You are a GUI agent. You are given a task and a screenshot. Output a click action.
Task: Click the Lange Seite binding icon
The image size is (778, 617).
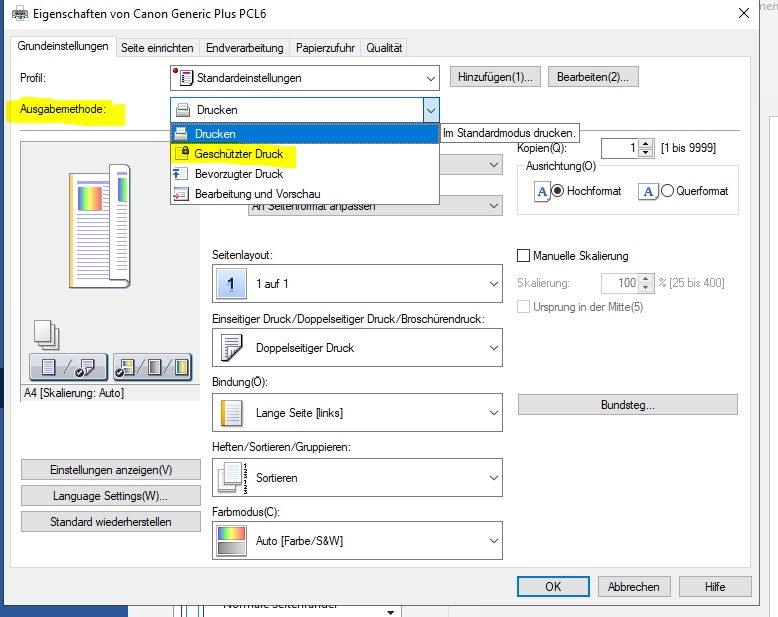(x=231, y=413)
